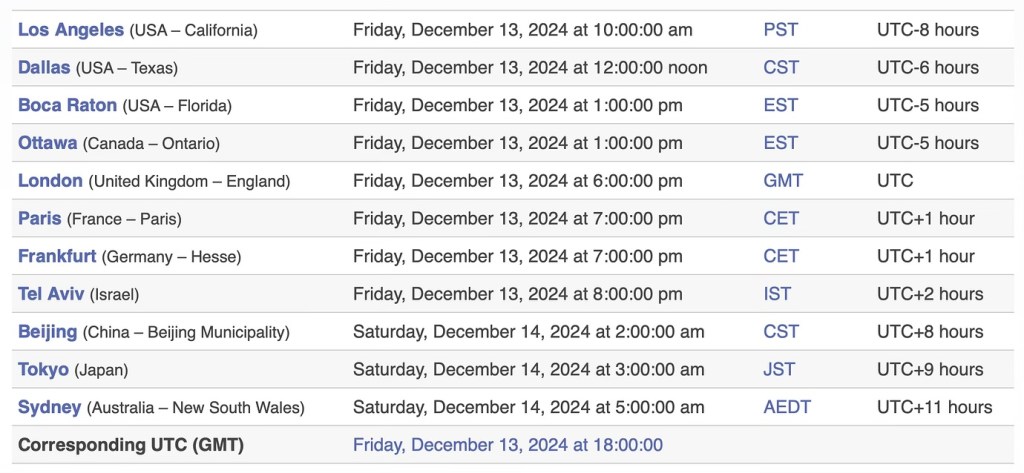This screenshot has width=1024, height=473.
Task: Select the Tel Aviv city link
Action: 51,294
